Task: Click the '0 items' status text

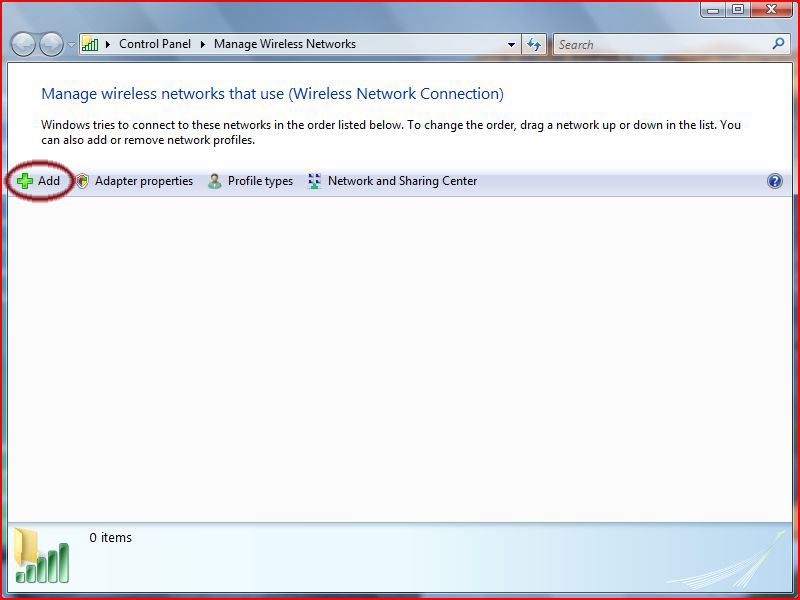Action: pos(111,538)
